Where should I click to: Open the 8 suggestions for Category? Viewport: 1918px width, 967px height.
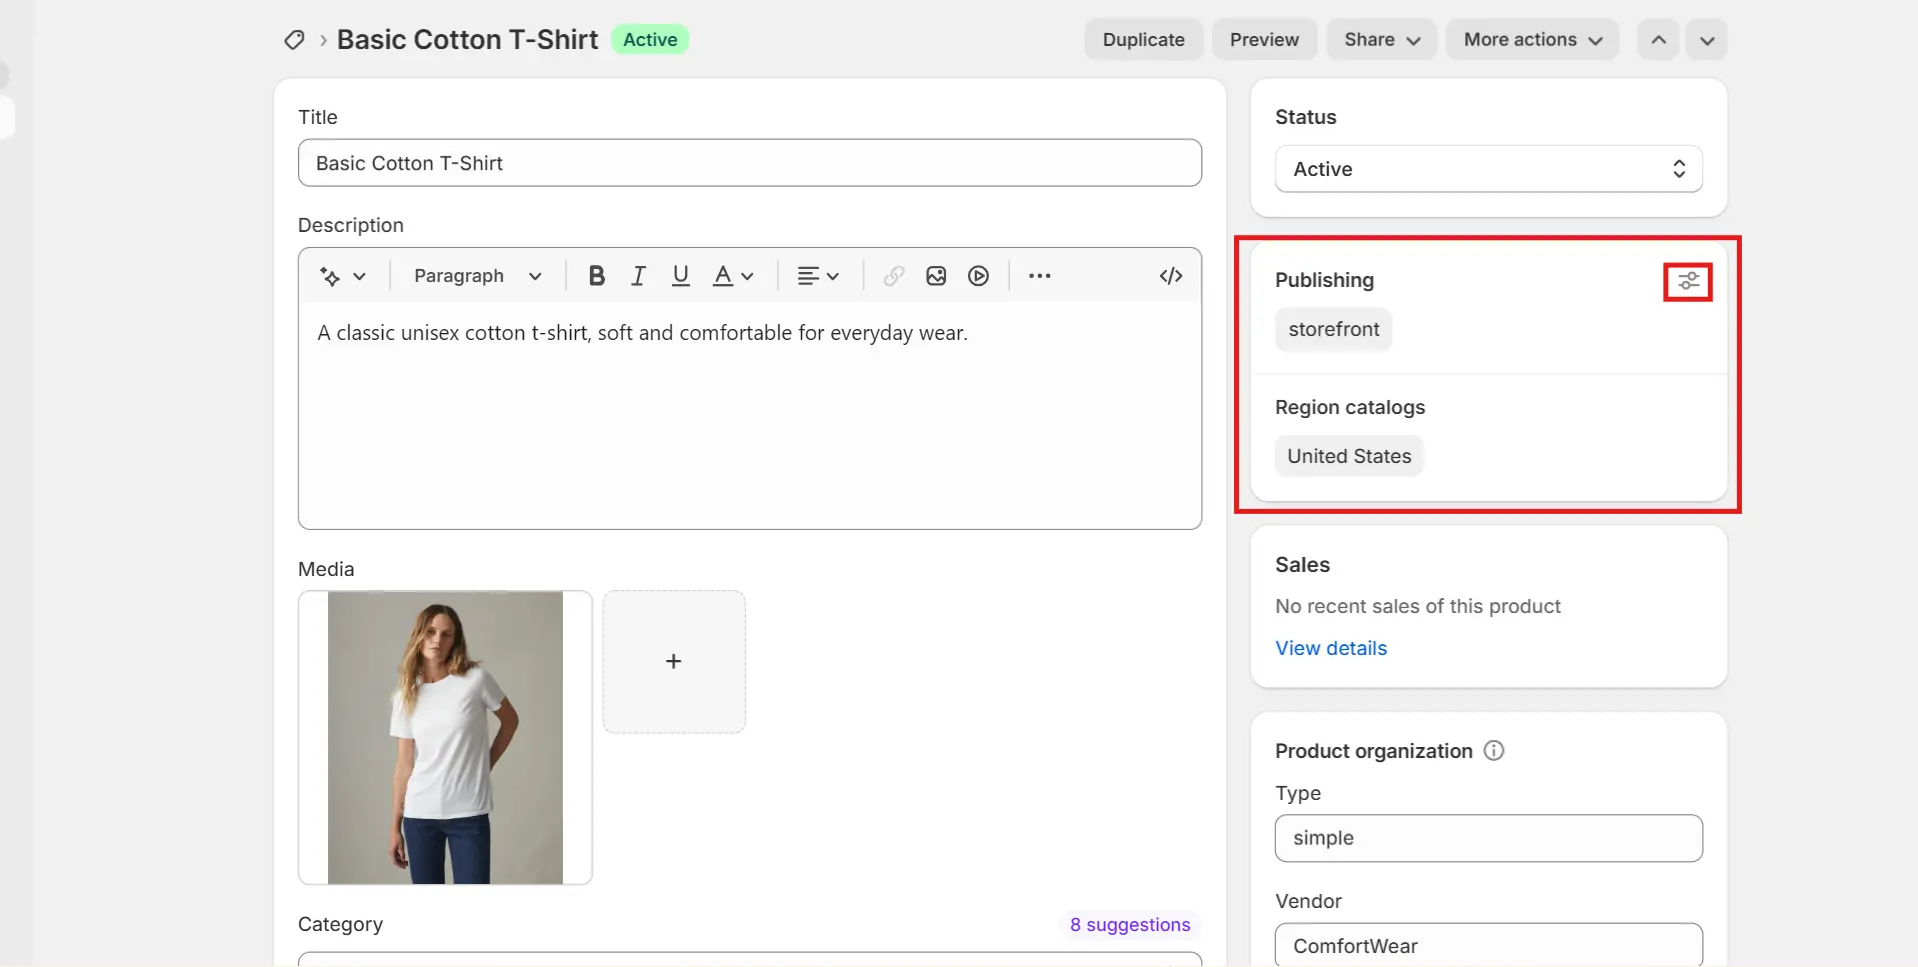(1129, 924)
